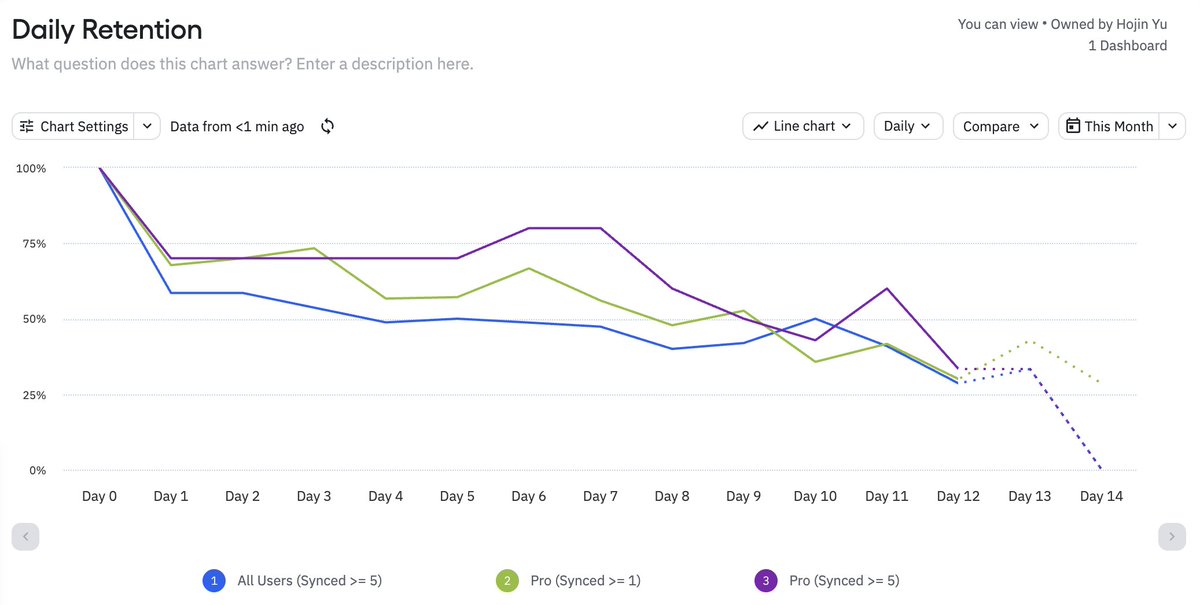
Task: Click the right scroll arrow below the chart
Action: pyautogui.click(x=1172, y=536)
